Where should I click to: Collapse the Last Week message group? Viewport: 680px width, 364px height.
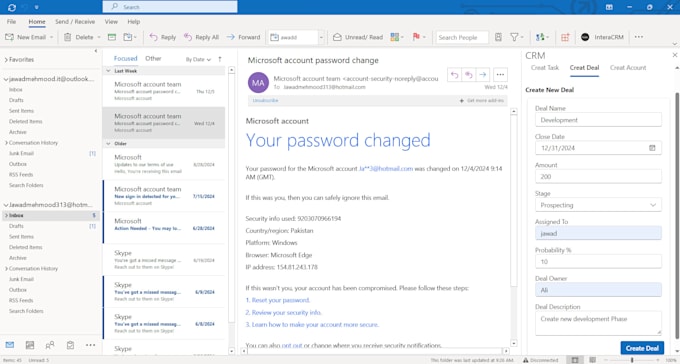pos(108,71)
